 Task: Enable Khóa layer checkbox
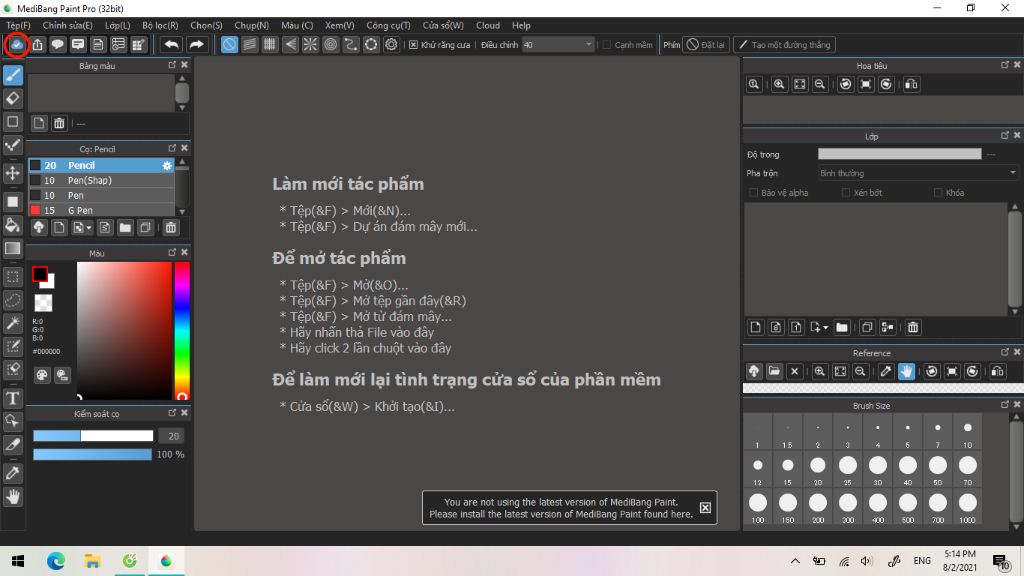[x=938, y=193]
